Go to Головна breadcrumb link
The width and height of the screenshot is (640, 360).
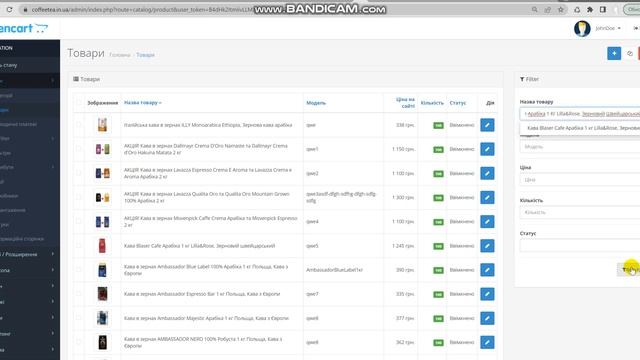pyautogui.click(x=120, y=55)
